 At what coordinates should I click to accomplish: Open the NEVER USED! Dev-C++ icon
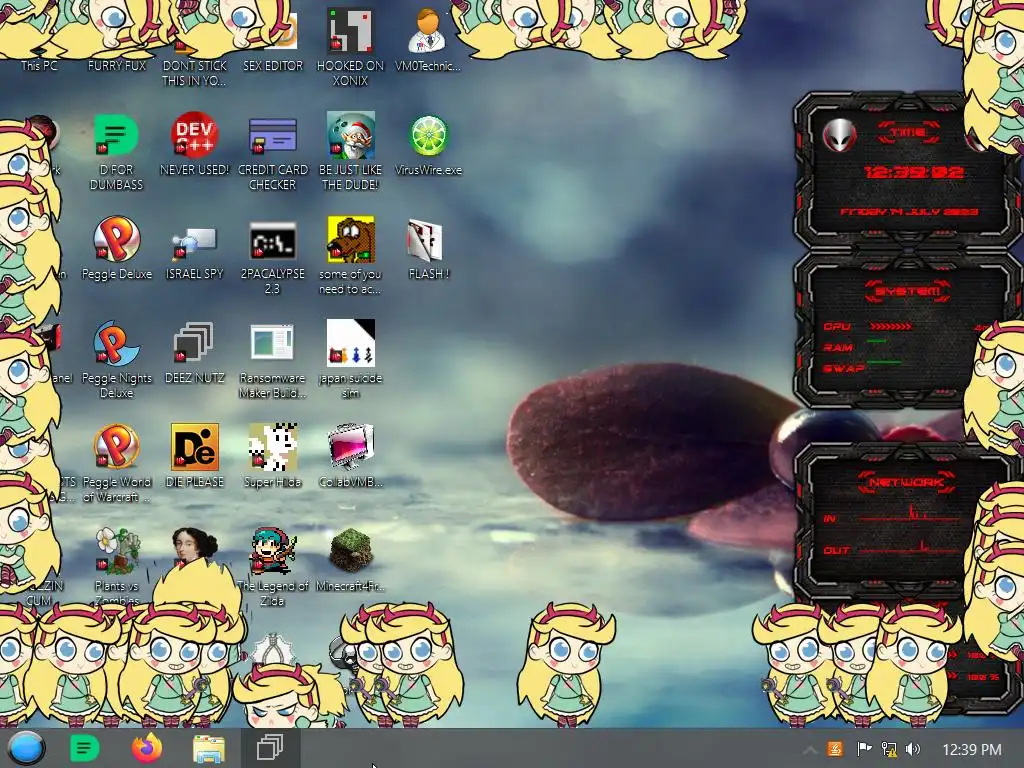tap(194, 135)
